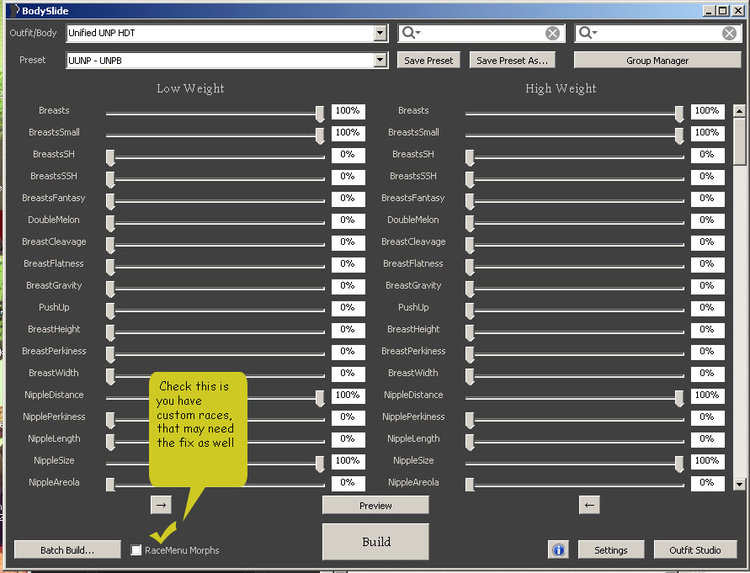Viewport: 750px width, 573px height.
Task: Clear the group filter search field
Action: click(729, 33)
